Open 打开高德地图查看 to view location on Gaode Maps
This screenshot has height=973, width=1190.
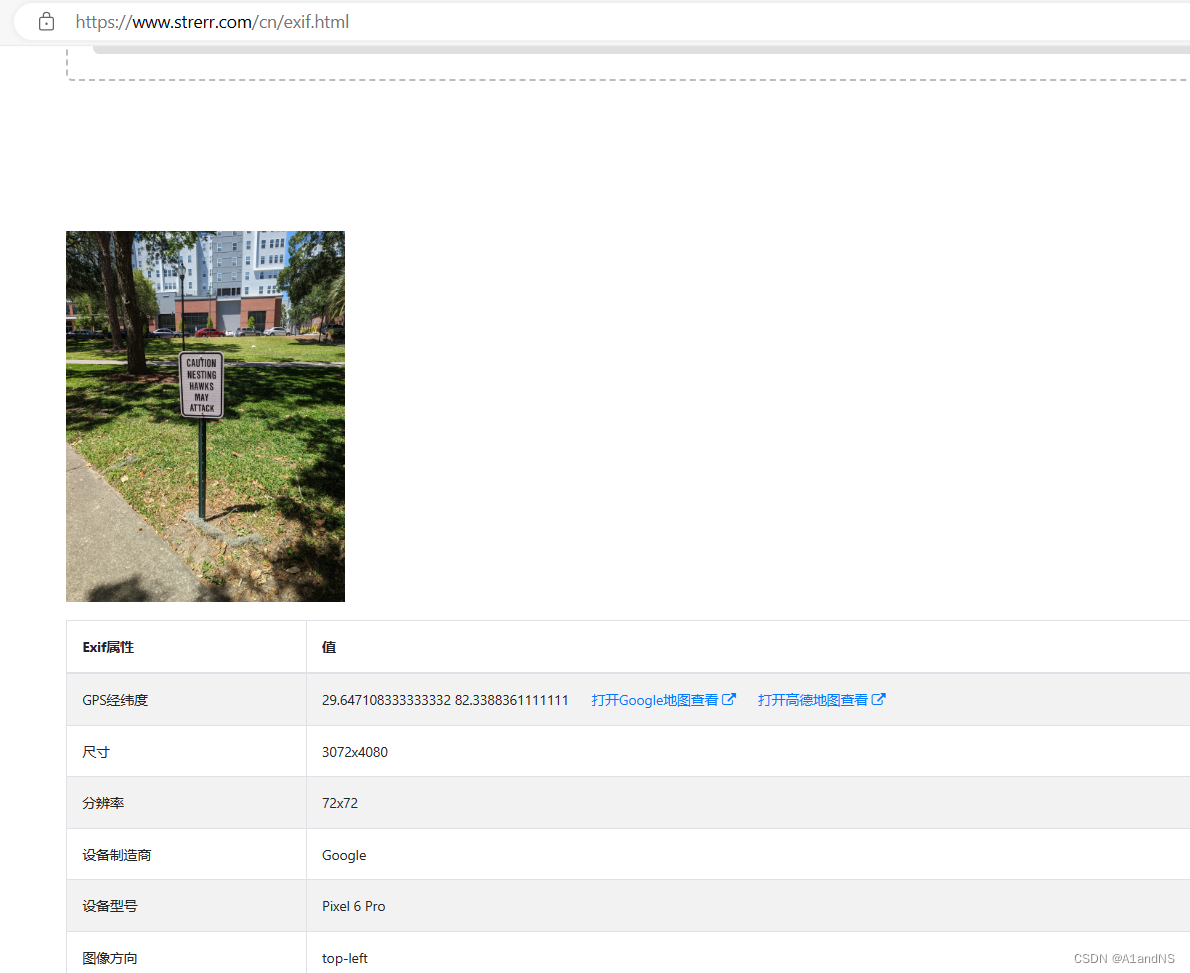click(x=813, y=699)
